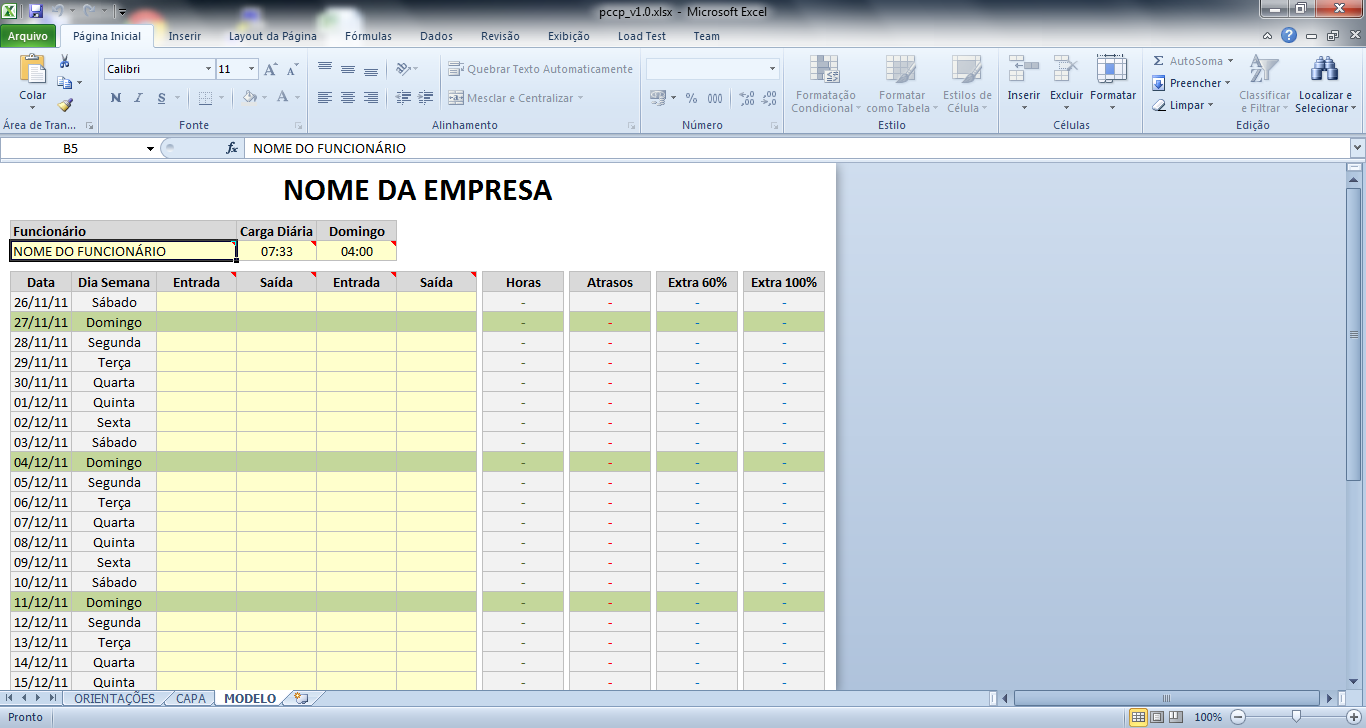The image size is (1366, 728).
Task: Click AutoSoma button
Action: point(1188,61)
